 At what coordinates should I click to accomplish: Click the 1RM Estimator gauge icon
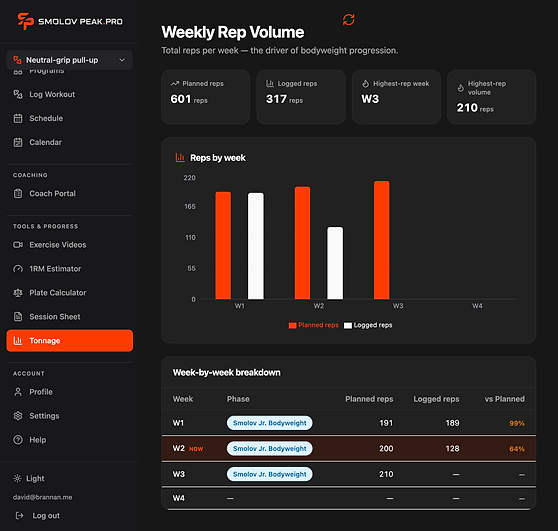(x=18, y=269)
